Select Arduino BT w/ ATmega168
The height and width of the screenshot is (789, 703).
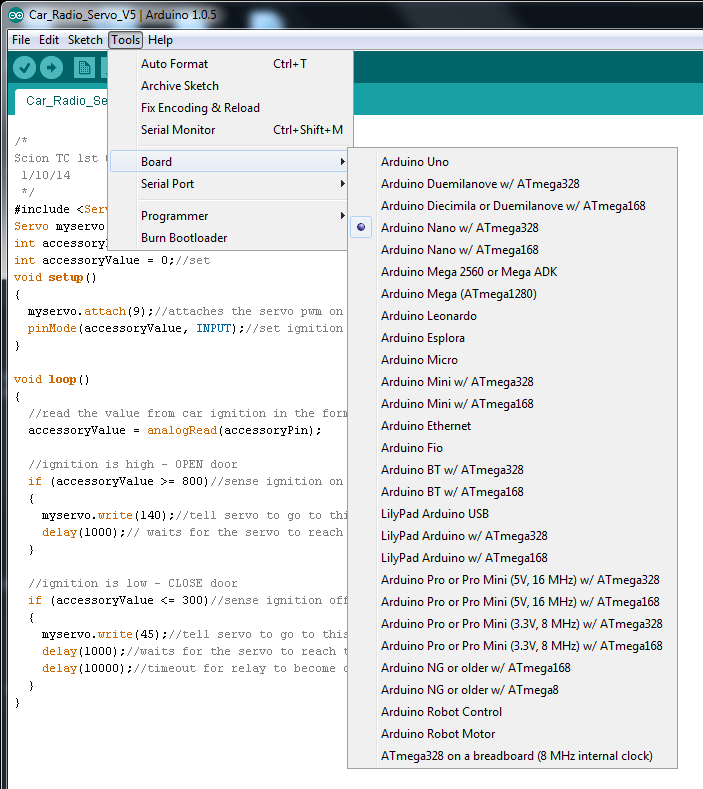click(512, 492)
